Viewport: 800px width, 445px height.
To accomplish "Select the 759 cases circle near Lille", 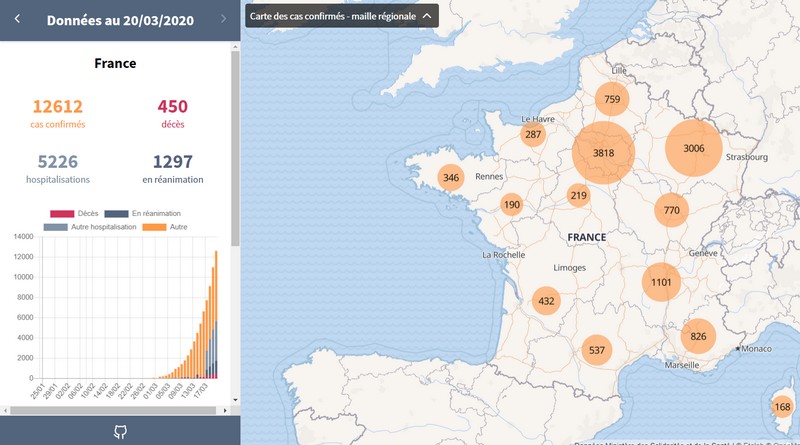I will click(x=612, y=99).
